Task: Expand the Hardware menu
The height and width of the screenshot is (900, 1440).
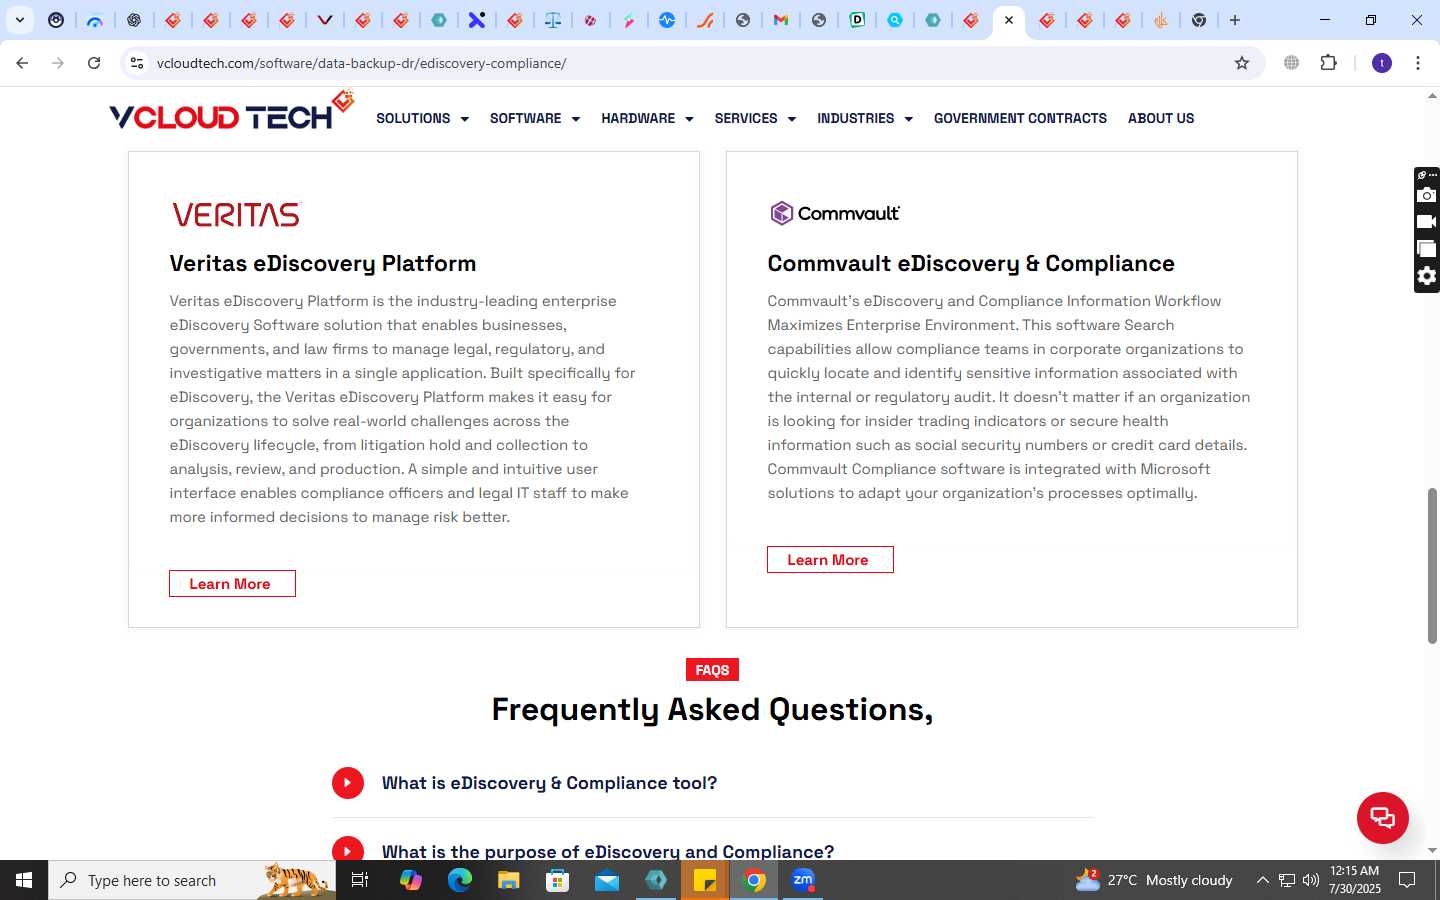Action: tap(647, 118)
